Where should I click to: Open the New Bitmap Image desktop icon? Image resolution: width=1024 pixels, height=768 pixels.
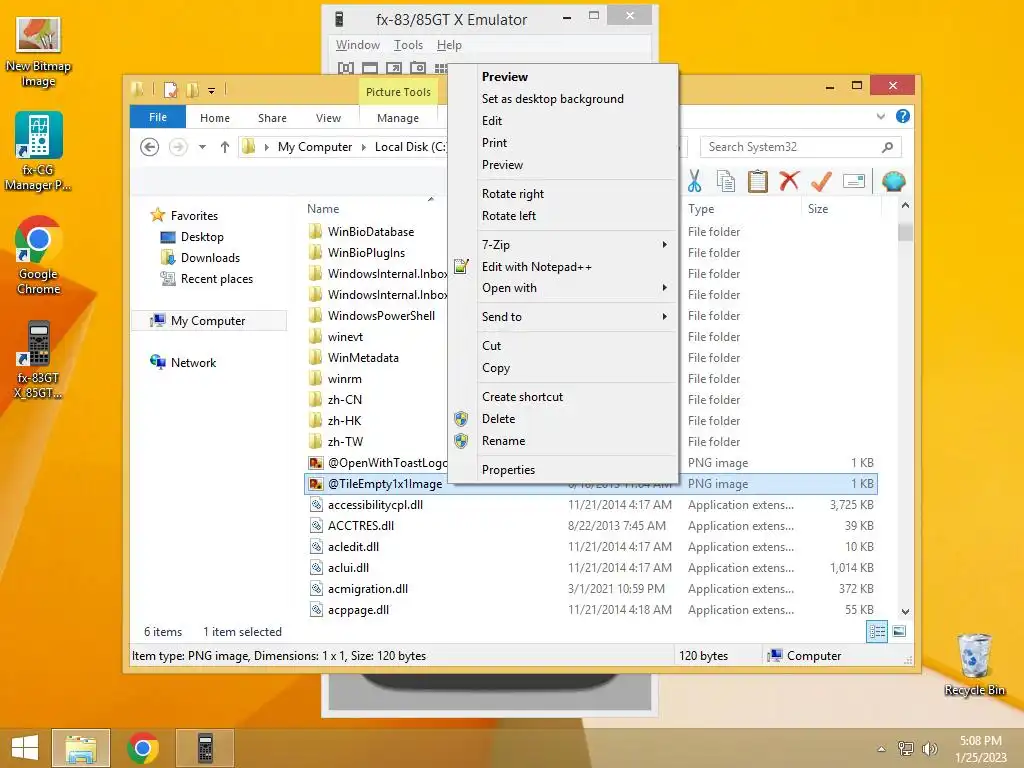pyautogui.click(x=38, y=52)
